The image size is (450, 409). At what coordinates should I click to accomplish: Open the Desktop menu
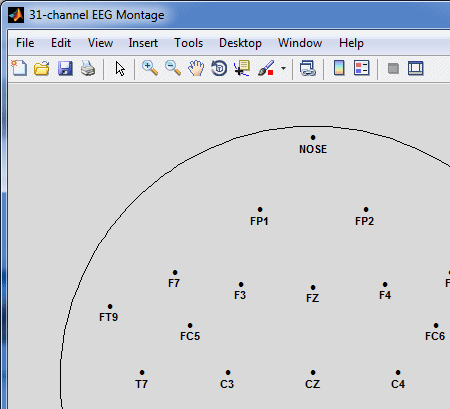coord(240,43)
